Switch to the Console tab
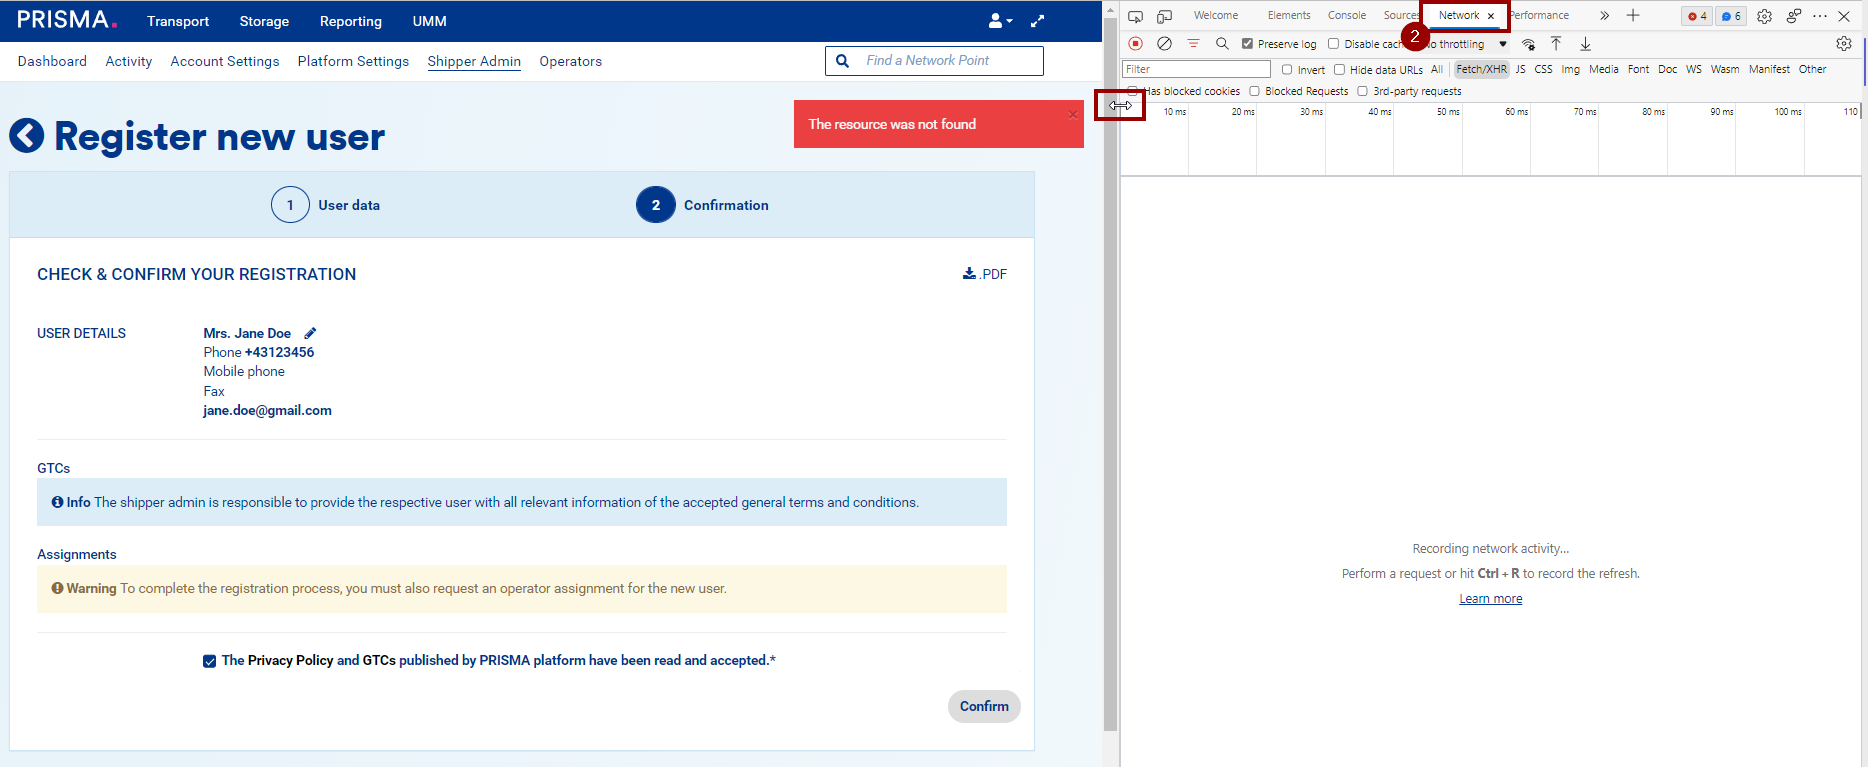 (1346, 16)
